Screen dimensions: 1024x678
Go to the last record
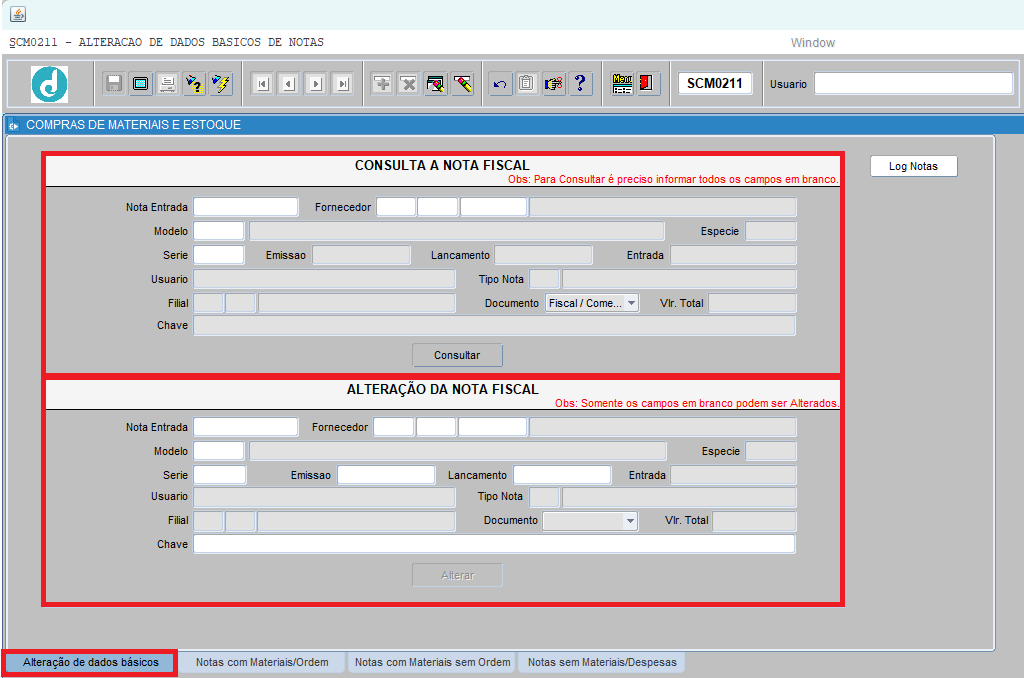click(343, 84)
